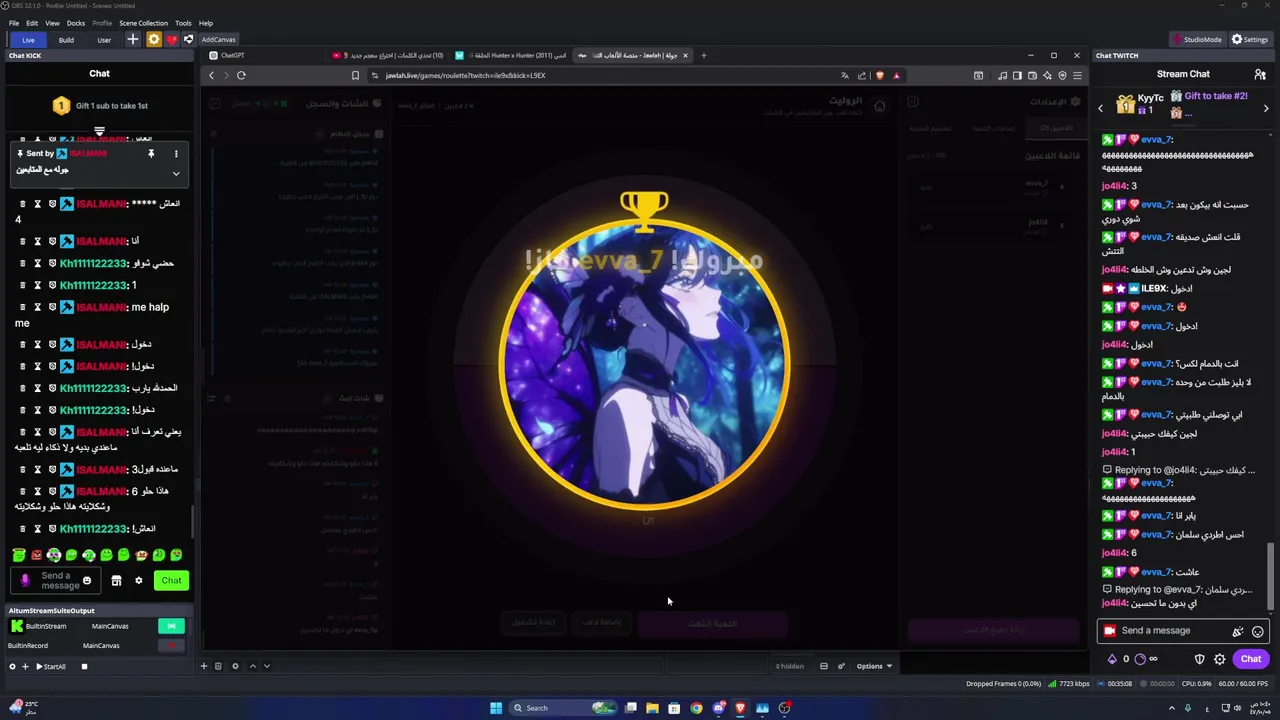Image resolution: width=1280 pixels, height=720 pixels.
Task: Open ChatGPT browser tab
Action: point(232,55)
